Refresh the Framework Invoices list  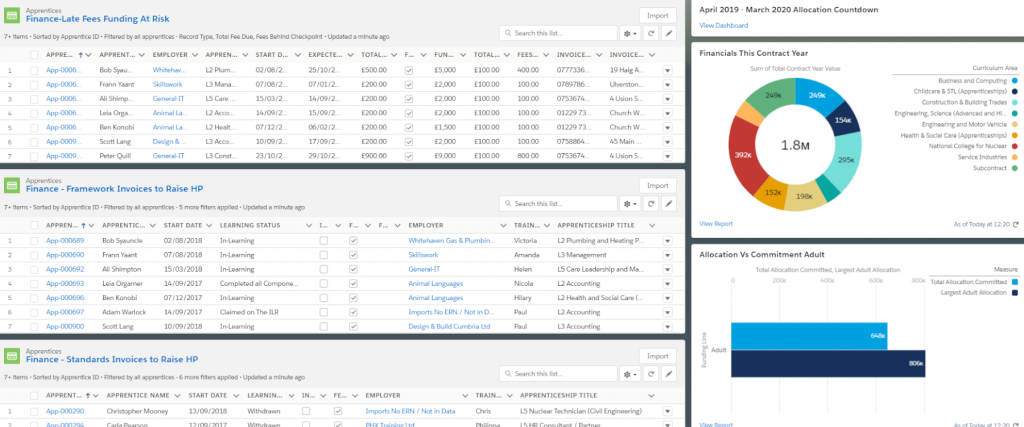[650, 204]
